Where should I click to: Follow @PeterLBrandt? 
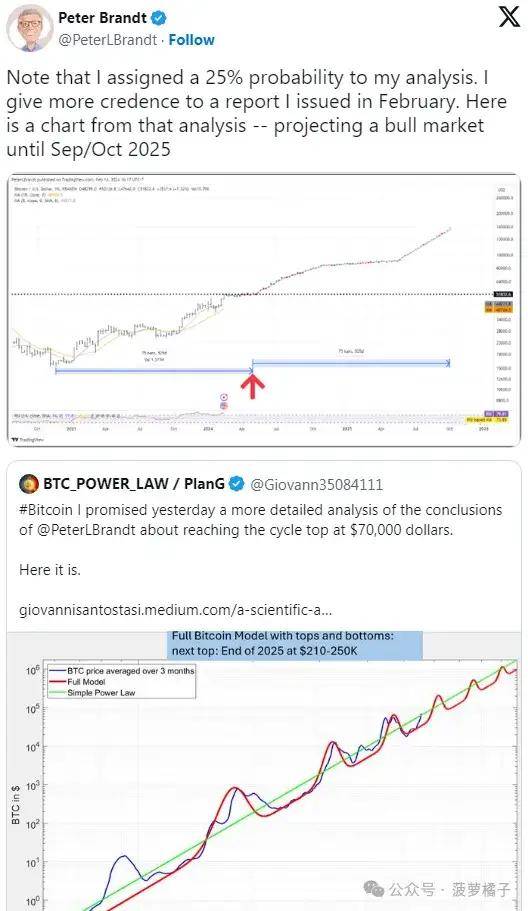coord(192,40)
